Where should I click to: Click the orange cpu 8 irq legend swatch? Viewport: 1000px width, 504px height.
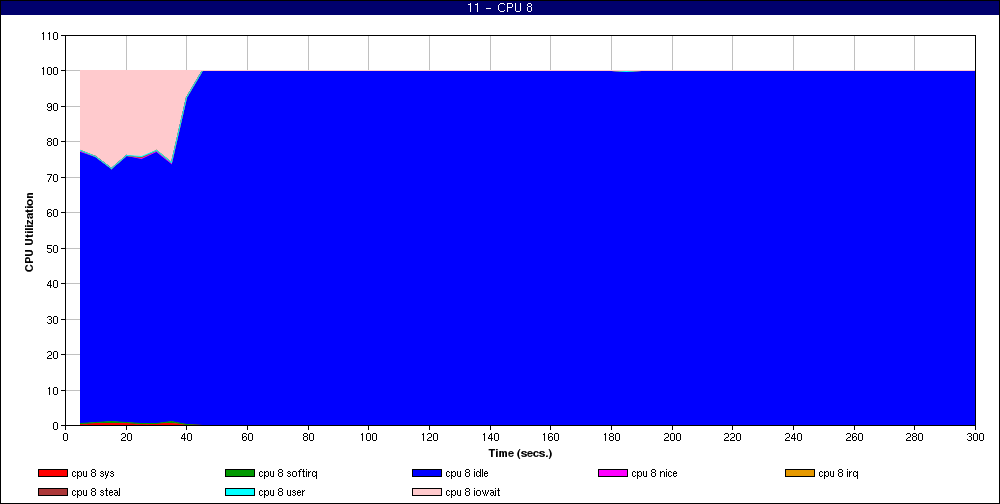(x=800, y=473)
